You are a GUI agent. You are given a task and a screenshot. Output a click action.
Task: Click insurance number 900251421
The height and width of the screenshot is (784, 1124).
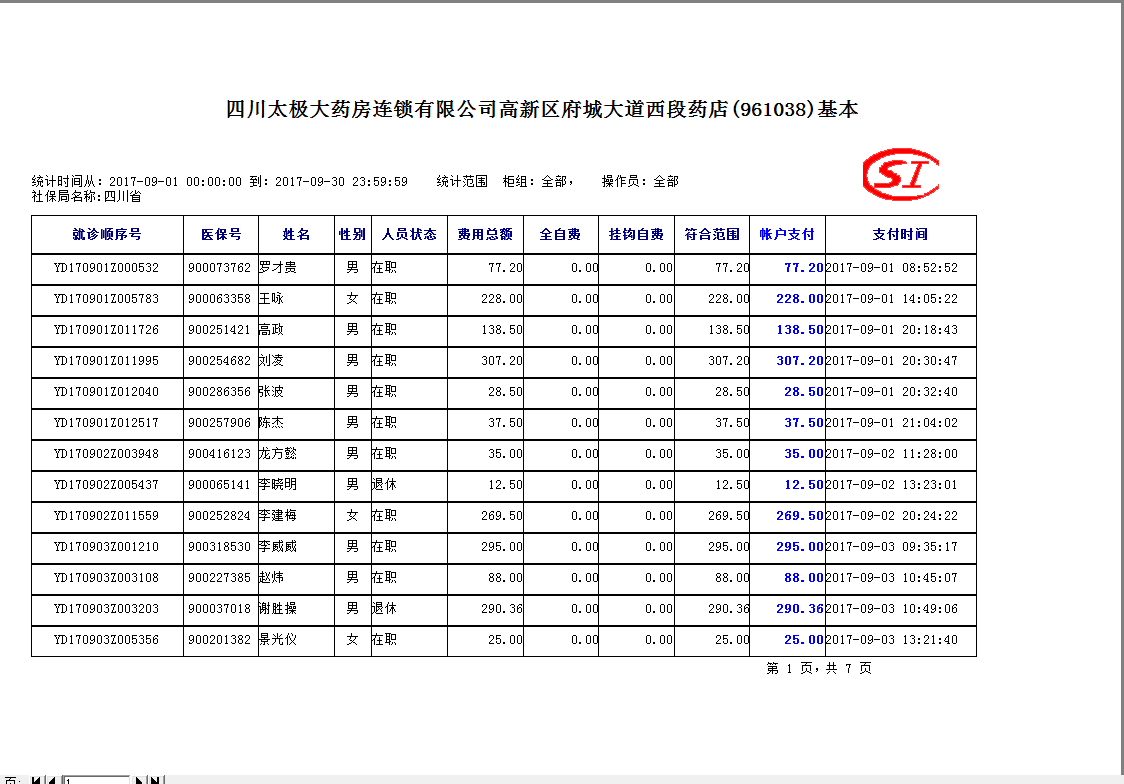point(219,330)
